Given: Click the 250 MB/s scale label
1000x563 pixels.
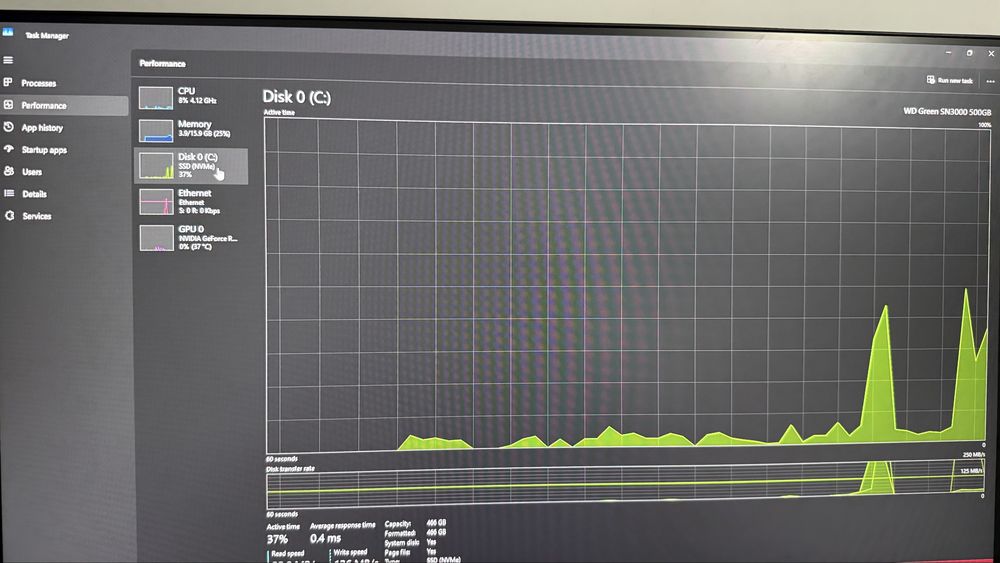Looking at the screenshot, I should [x=974, y=455].
